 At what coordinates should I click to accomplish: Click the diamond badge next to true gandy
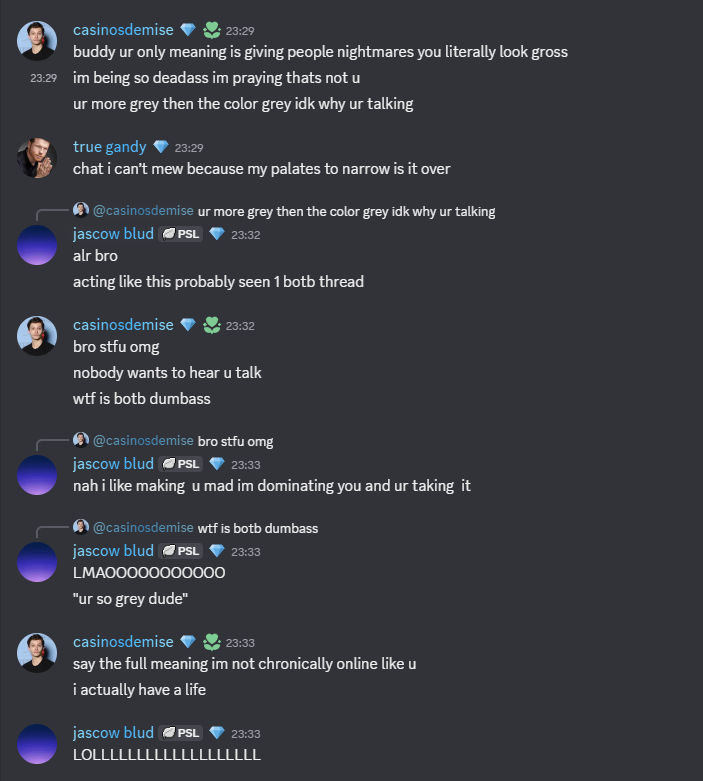click(x=160, y=147)
